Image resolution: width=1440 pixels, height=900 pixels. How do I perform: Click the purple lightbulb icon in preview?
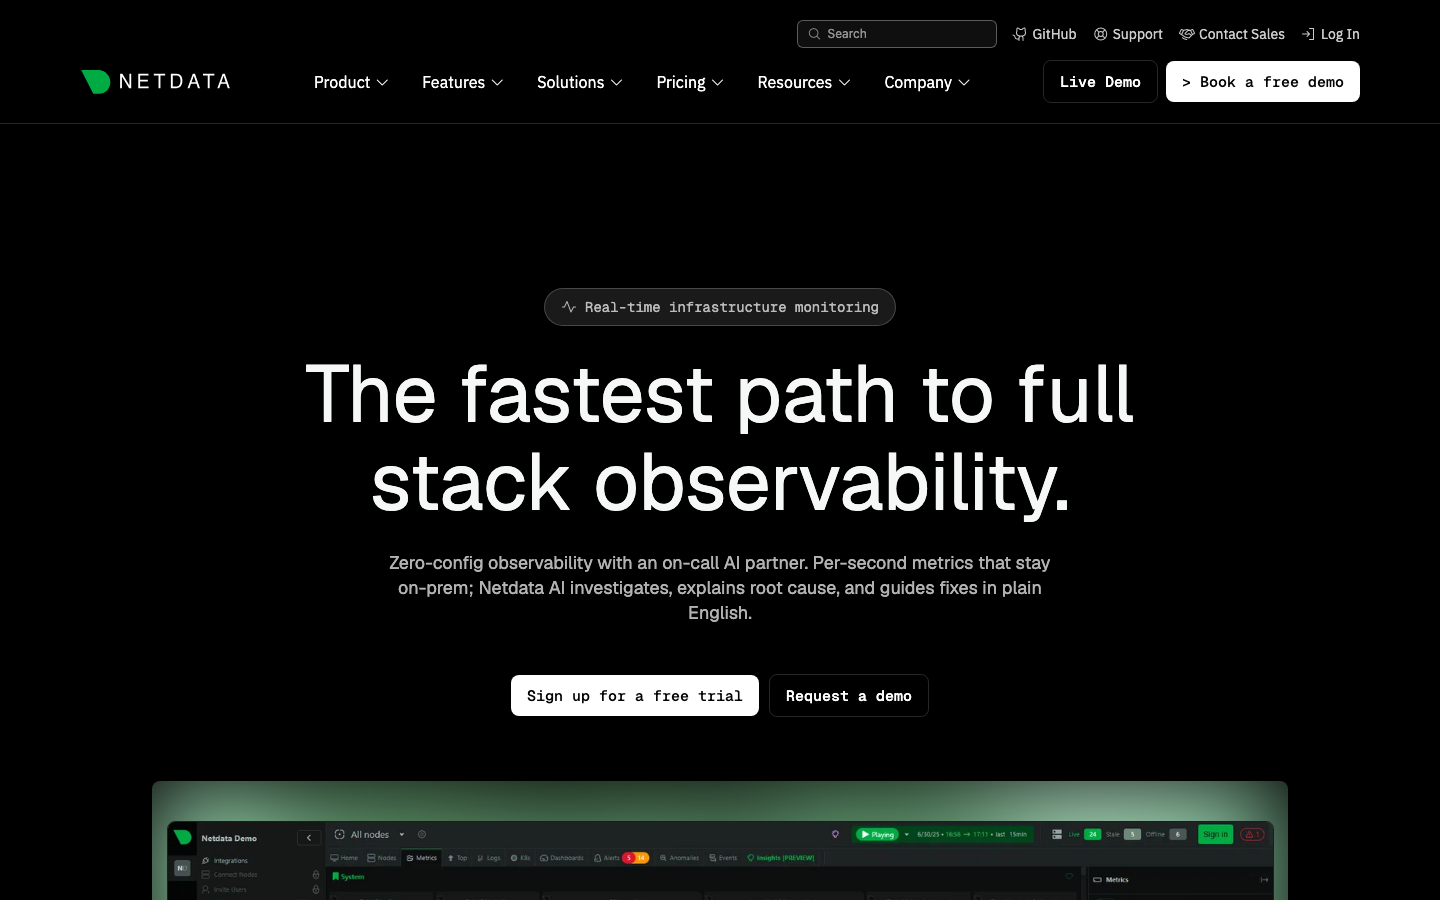835,834
